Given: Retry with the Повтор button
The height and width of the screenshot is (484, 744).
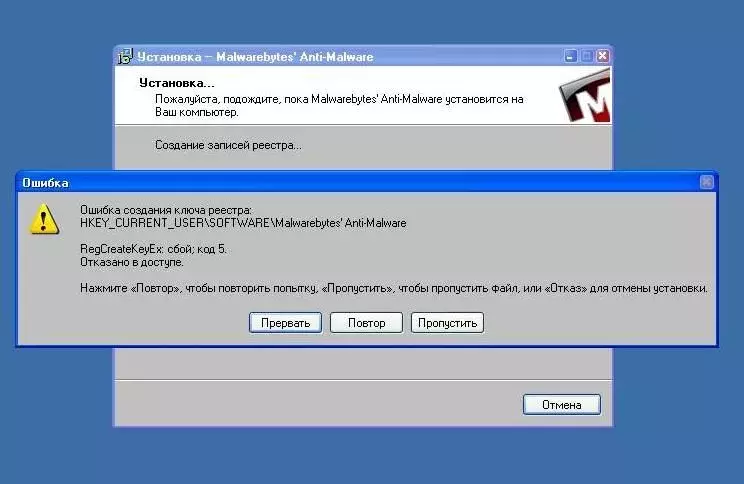Looking at the screenshot, I should click(x=366, y=323).
